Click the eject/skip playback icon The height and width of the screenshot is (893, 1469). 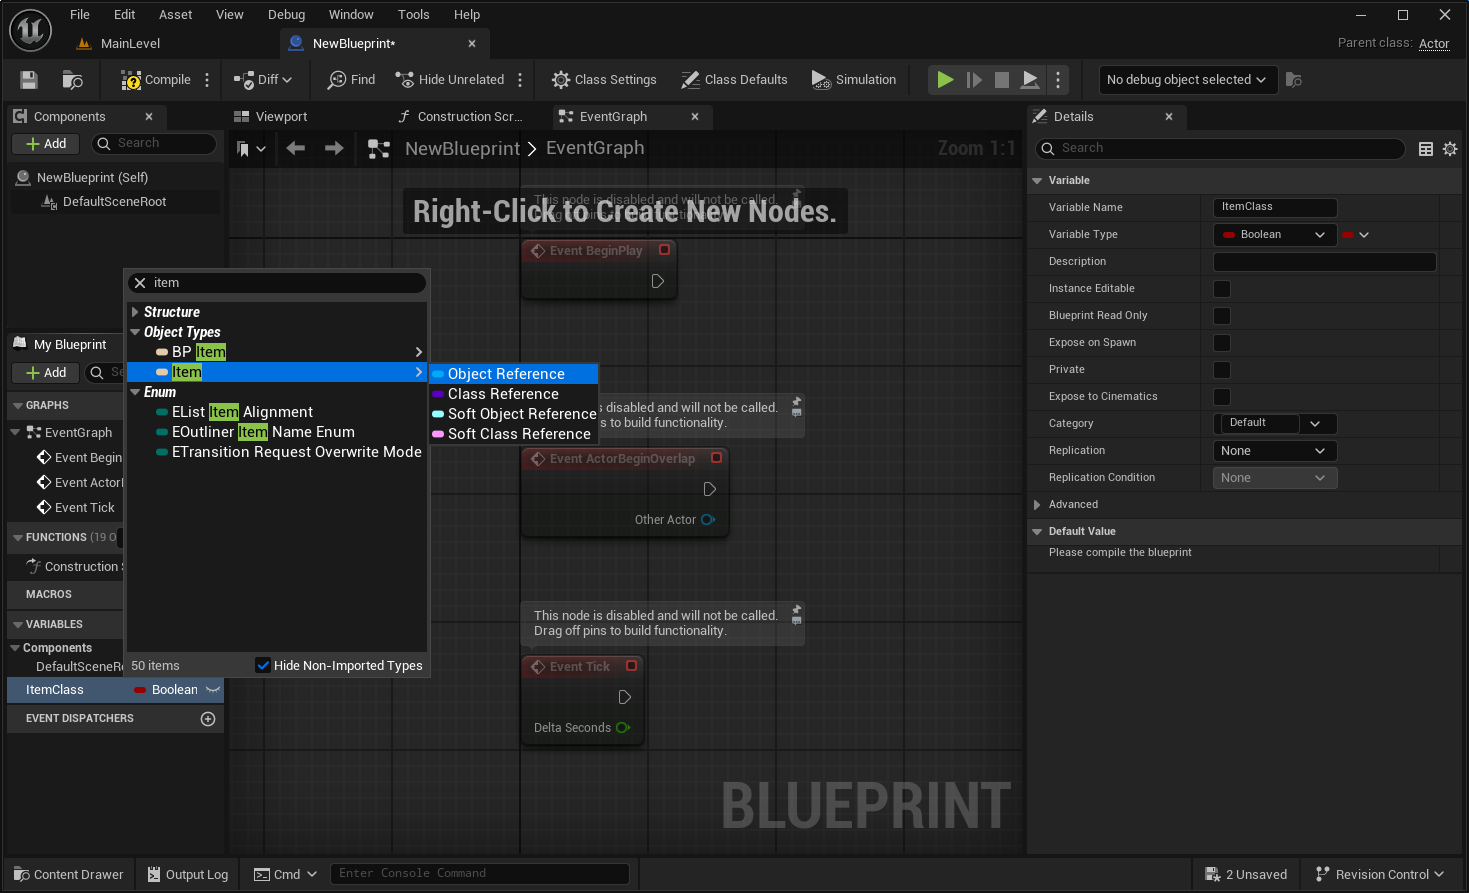tap(1030, 80)
